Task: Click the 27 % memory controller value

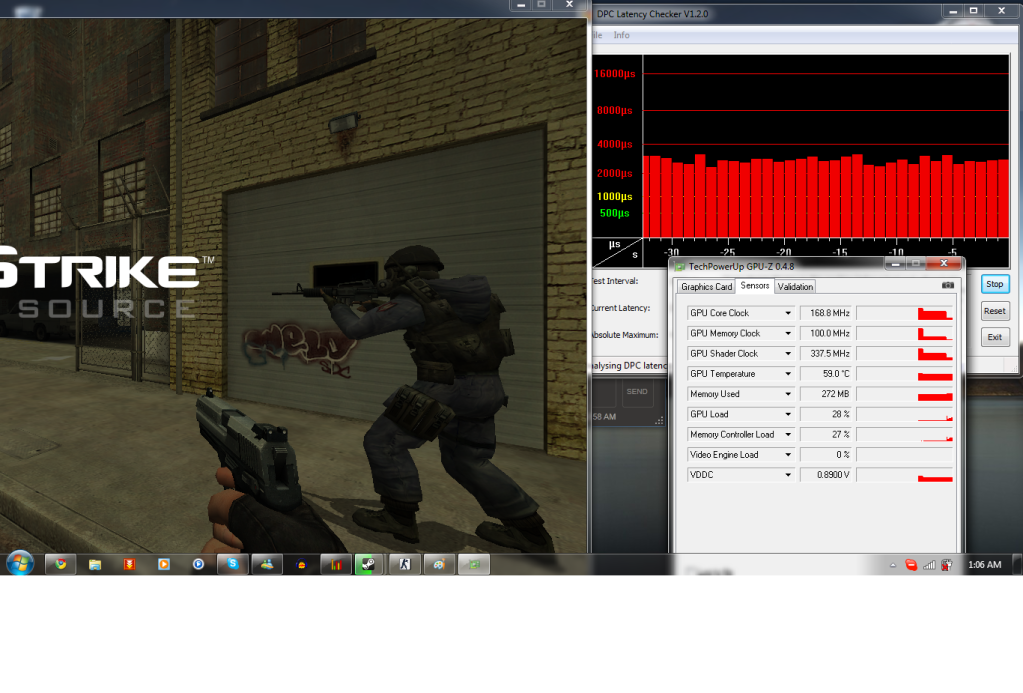Action: (x=825, y=435)
